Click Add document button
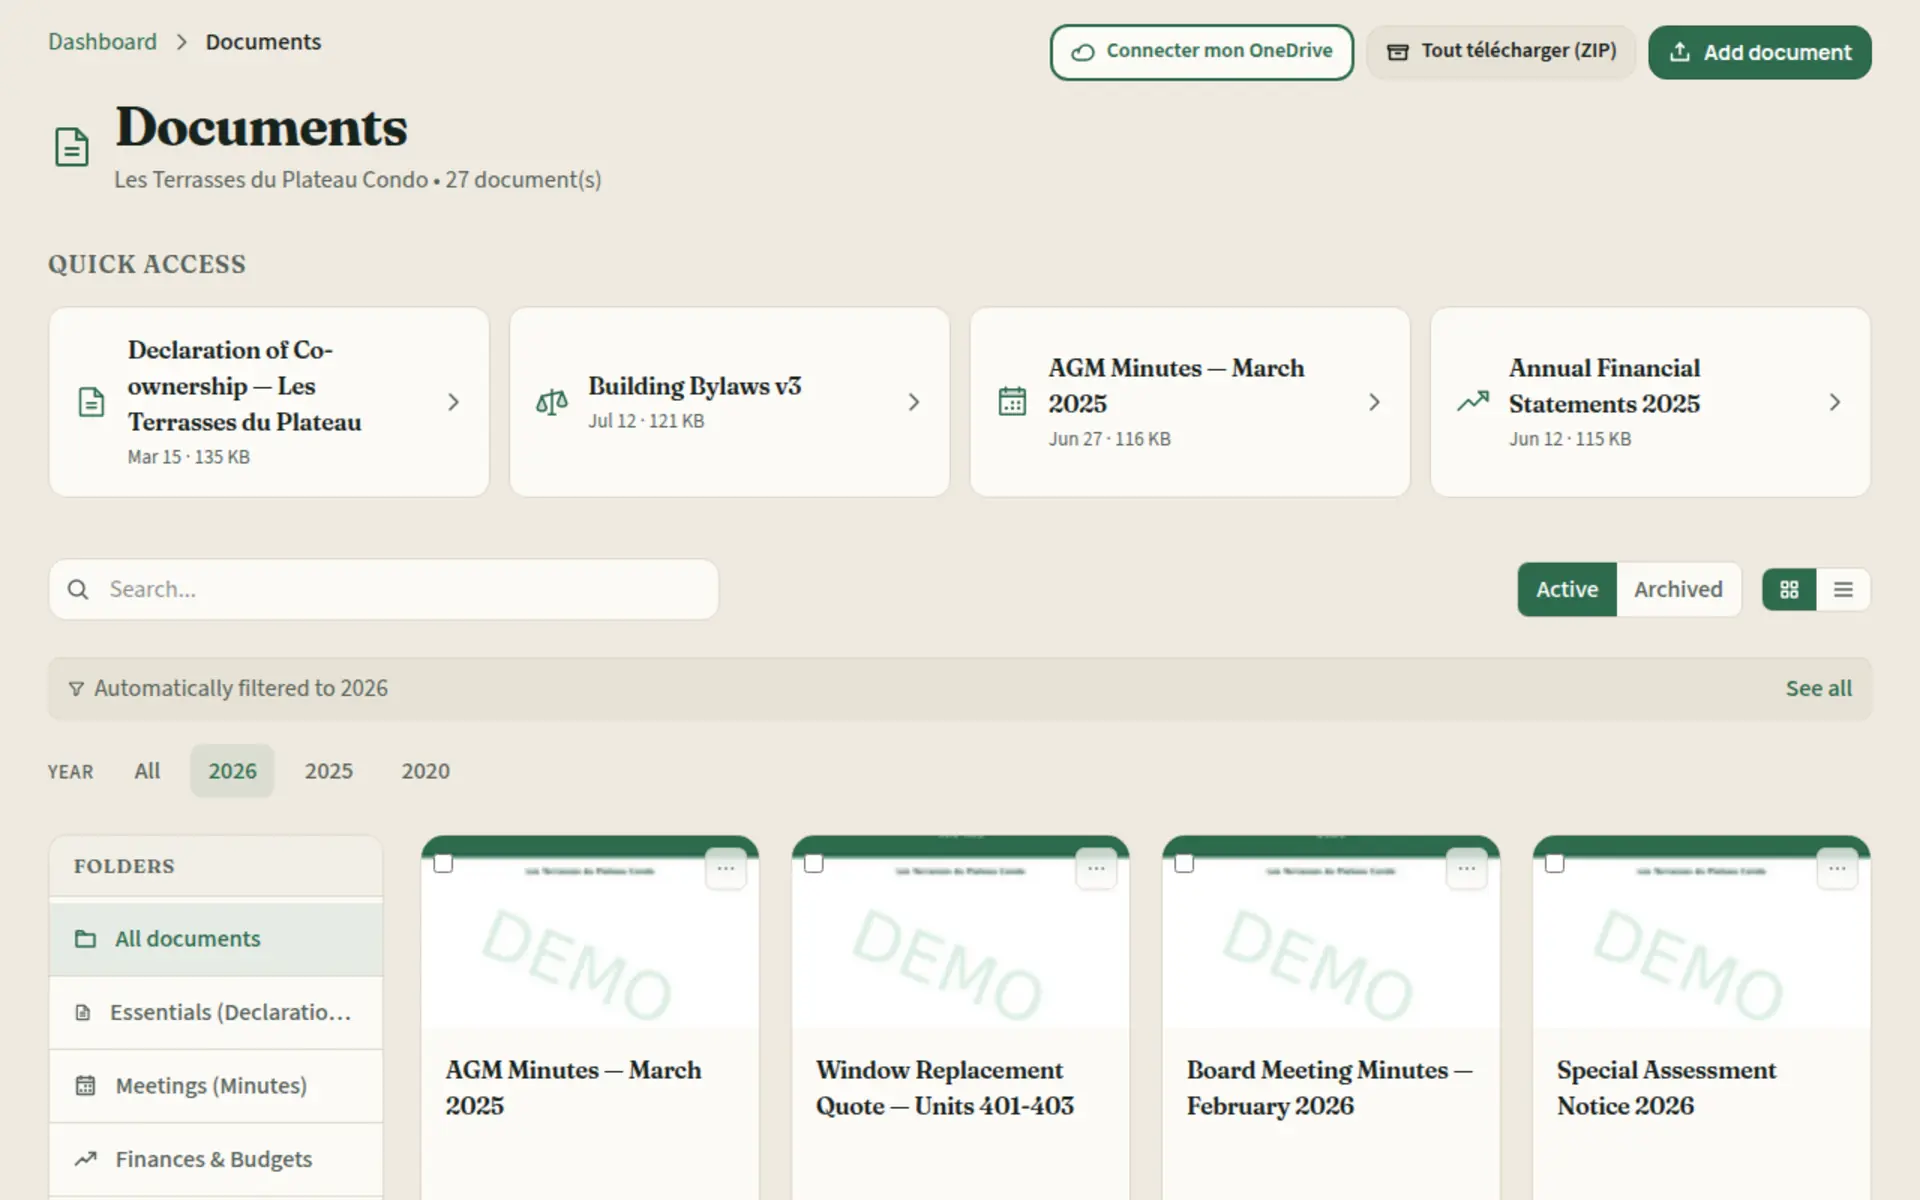The height and width of the screenshot is (1200, 1920). point(1760,52)
